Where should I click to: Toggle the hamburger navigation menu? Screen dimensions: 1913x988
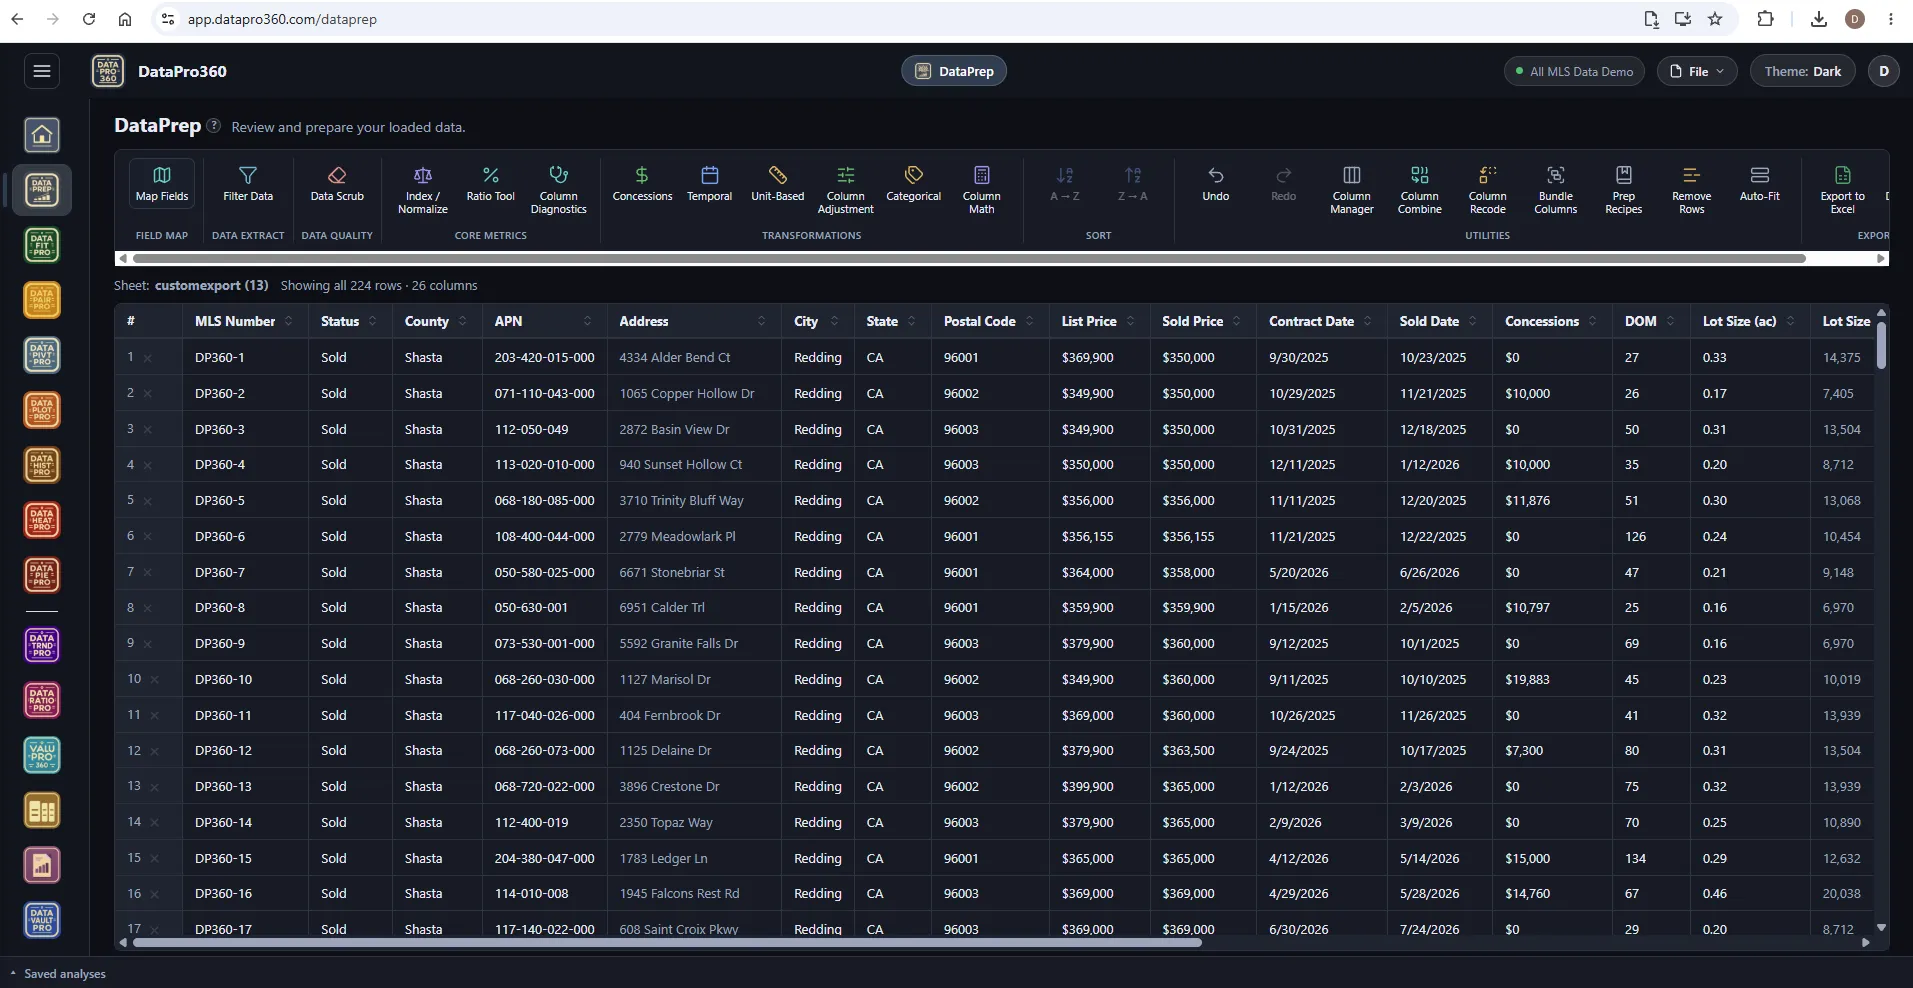42,71
